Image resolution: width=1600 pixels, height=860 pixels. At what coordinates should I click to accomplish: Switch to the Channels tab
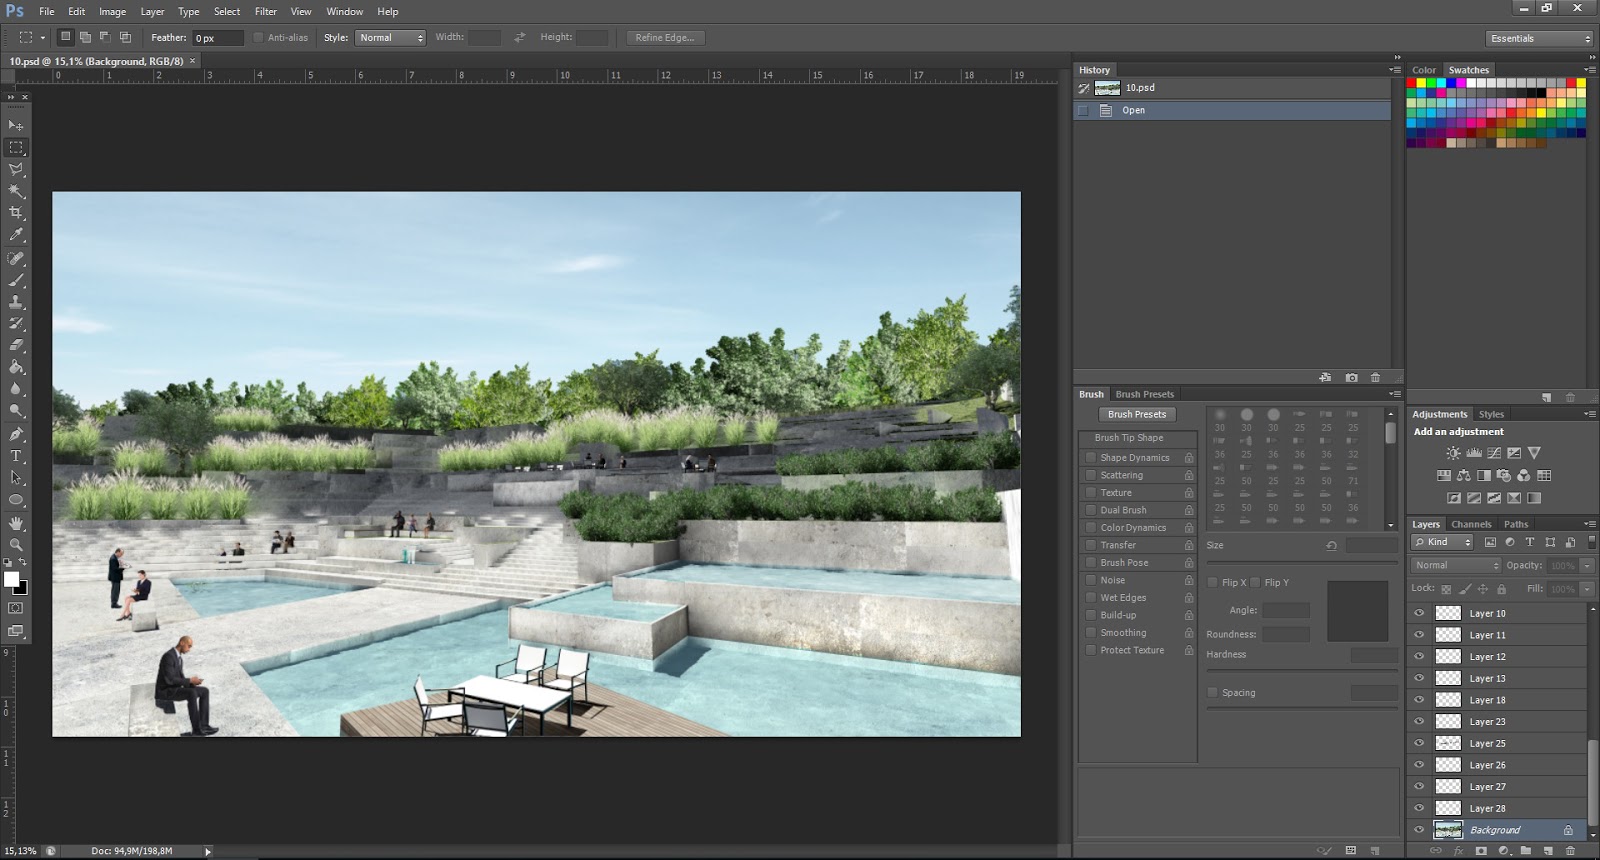1471,524
